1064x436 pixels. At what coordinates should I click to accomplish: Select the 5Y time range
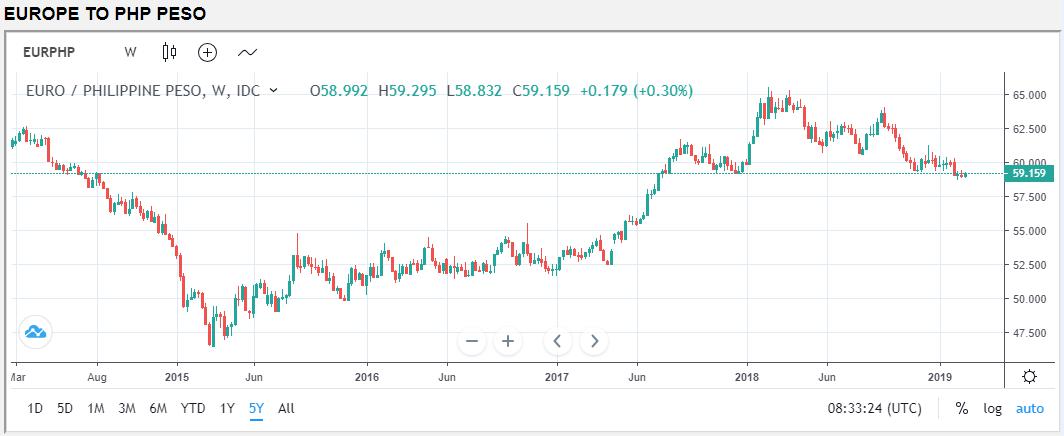256,408
